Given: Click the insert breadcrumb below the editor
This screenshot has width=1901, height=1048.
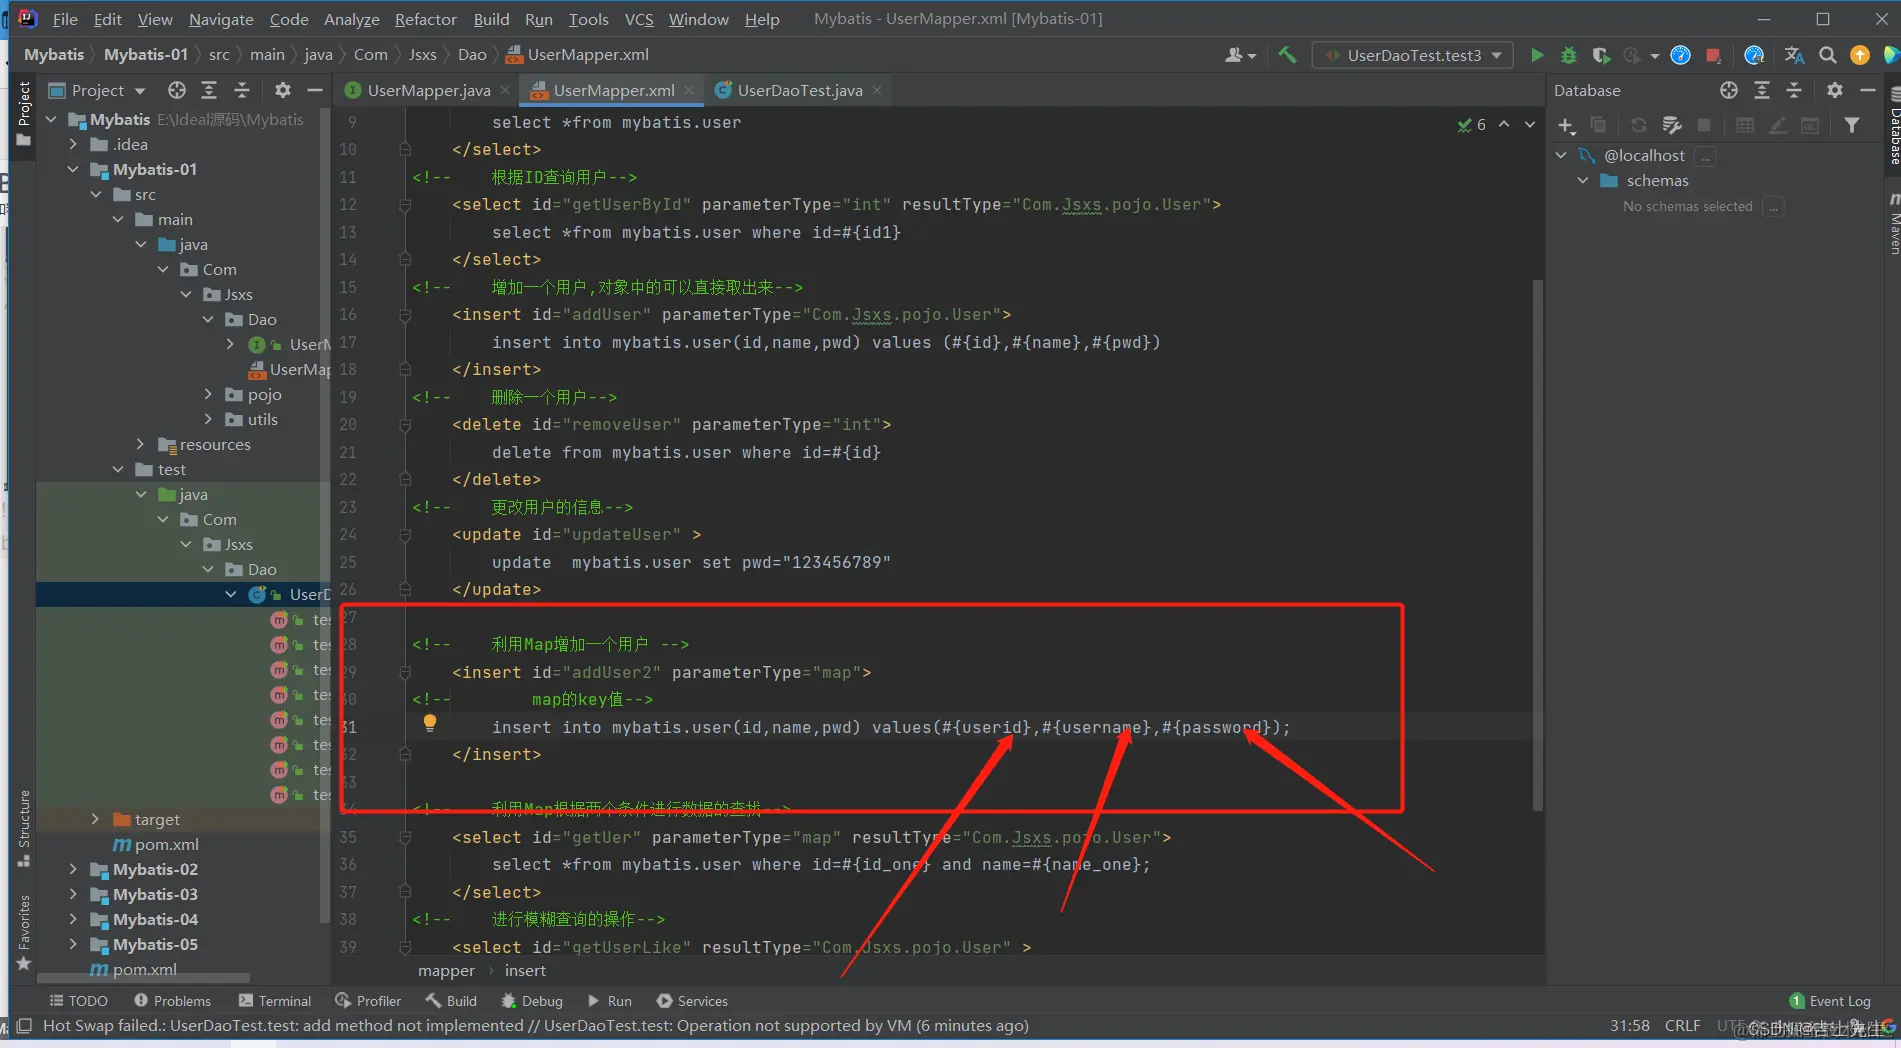Looking at the screenshot, I should coord(525,971).
